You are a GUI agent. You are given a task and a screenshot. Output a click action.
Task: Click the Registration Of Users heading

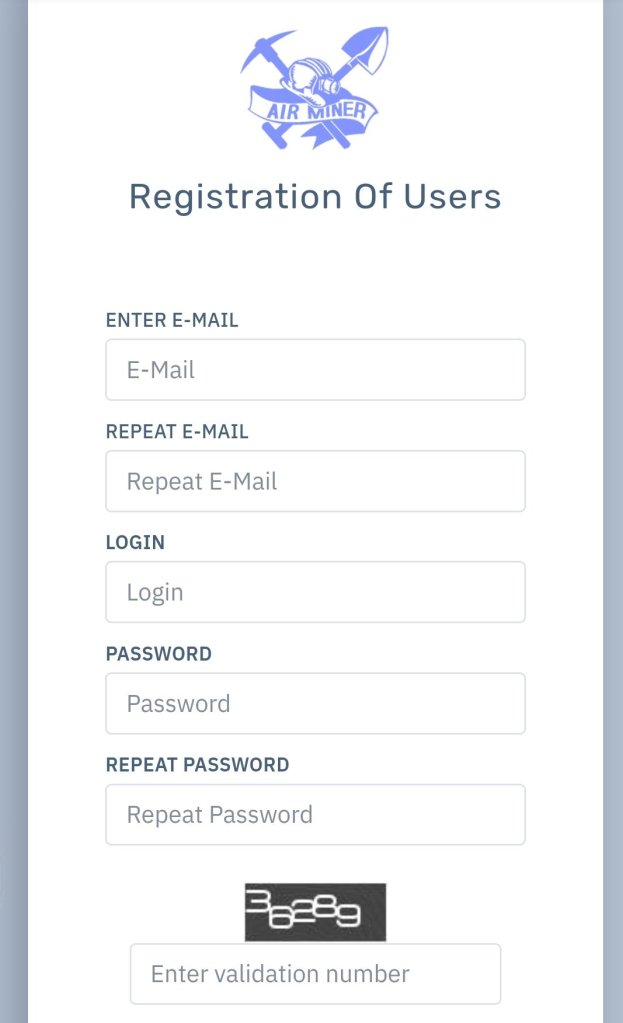click(x=315, y=196)
